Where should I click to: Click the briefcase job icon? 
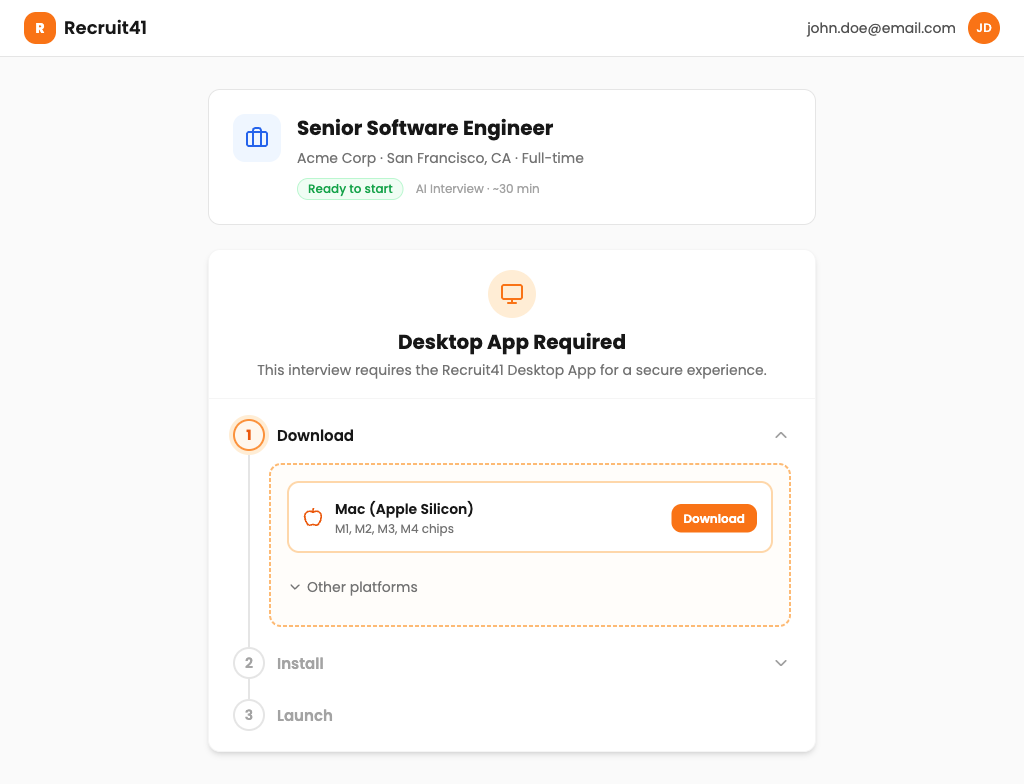click(x=257, y=138)
